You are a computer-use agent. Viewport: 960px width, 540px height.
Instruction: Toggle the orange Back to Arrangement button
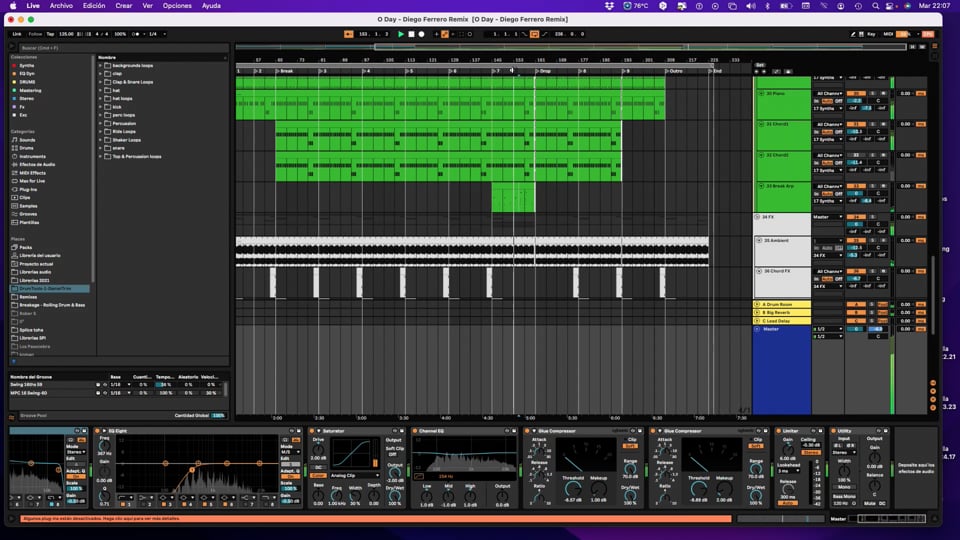348,34
